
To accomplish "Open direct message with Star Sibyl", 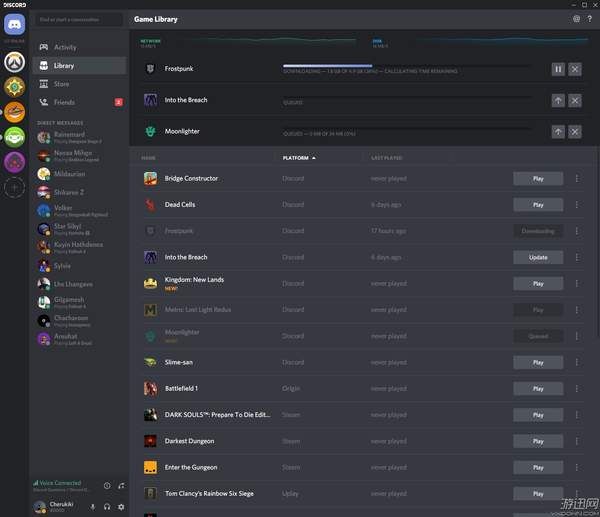I will coord(79,229).
